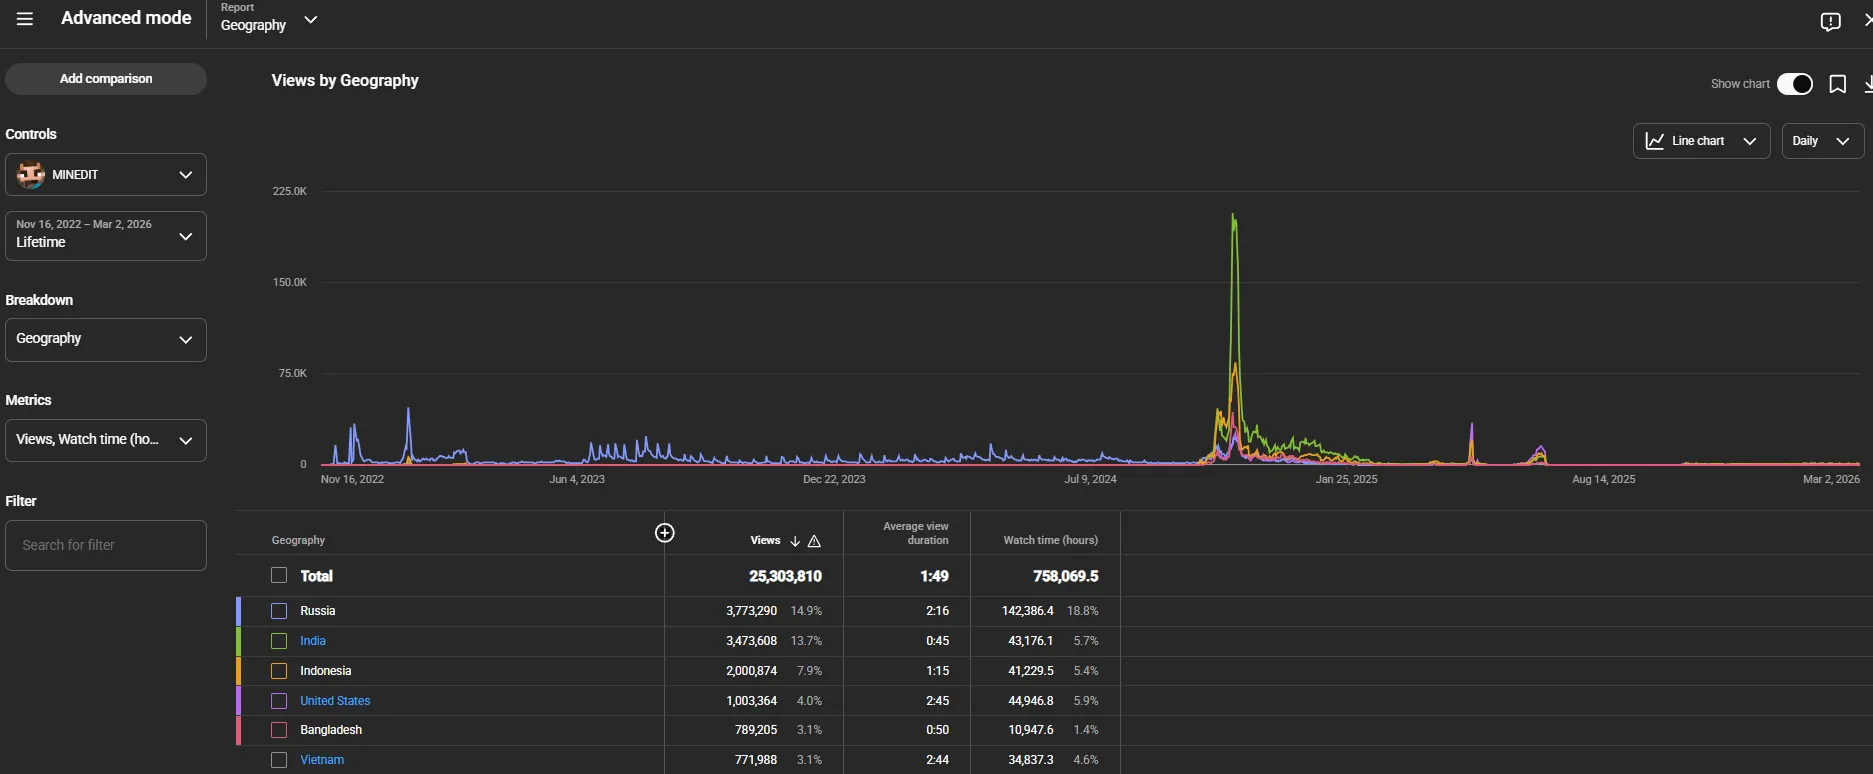Save report with the bookmark icon
The width and height of the screenshot is (1873, 774).
click(x=1837, y=84)
